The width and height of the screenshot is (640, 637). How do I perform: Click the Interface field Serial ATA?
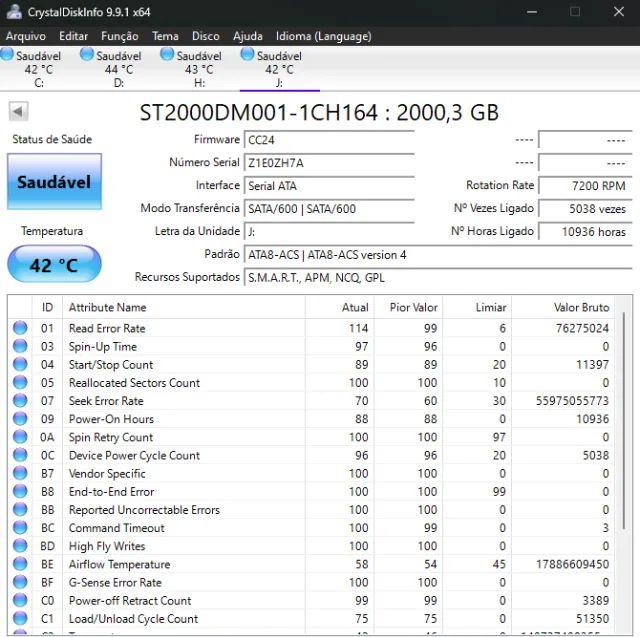click(x=329, y=186)
